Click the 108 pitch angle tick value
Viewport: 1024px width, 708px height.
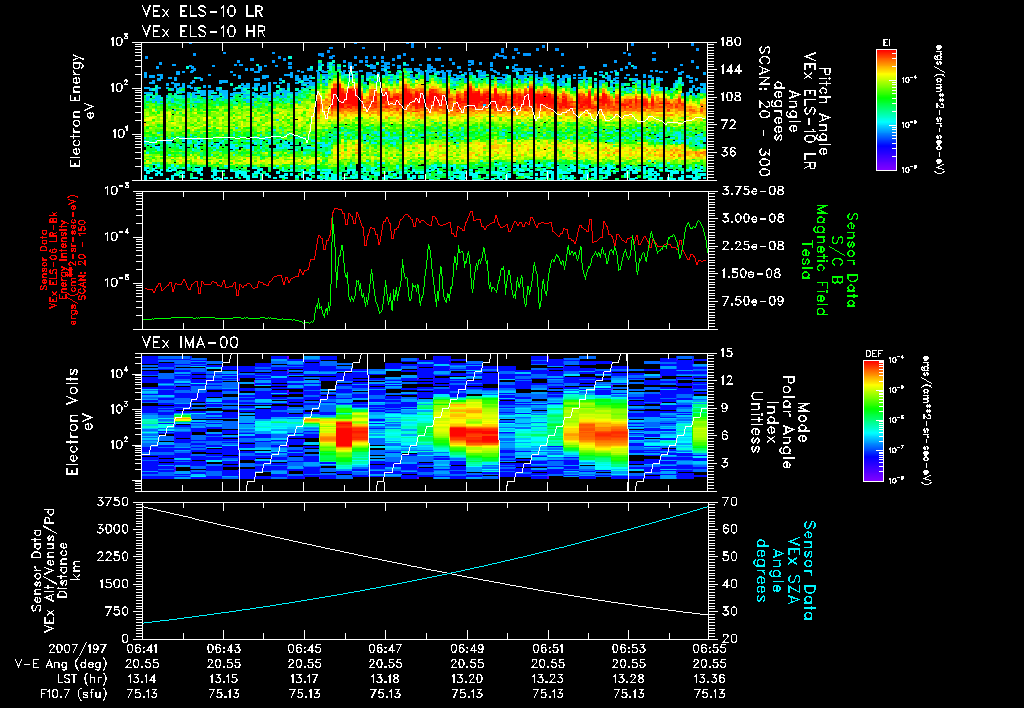730,97
